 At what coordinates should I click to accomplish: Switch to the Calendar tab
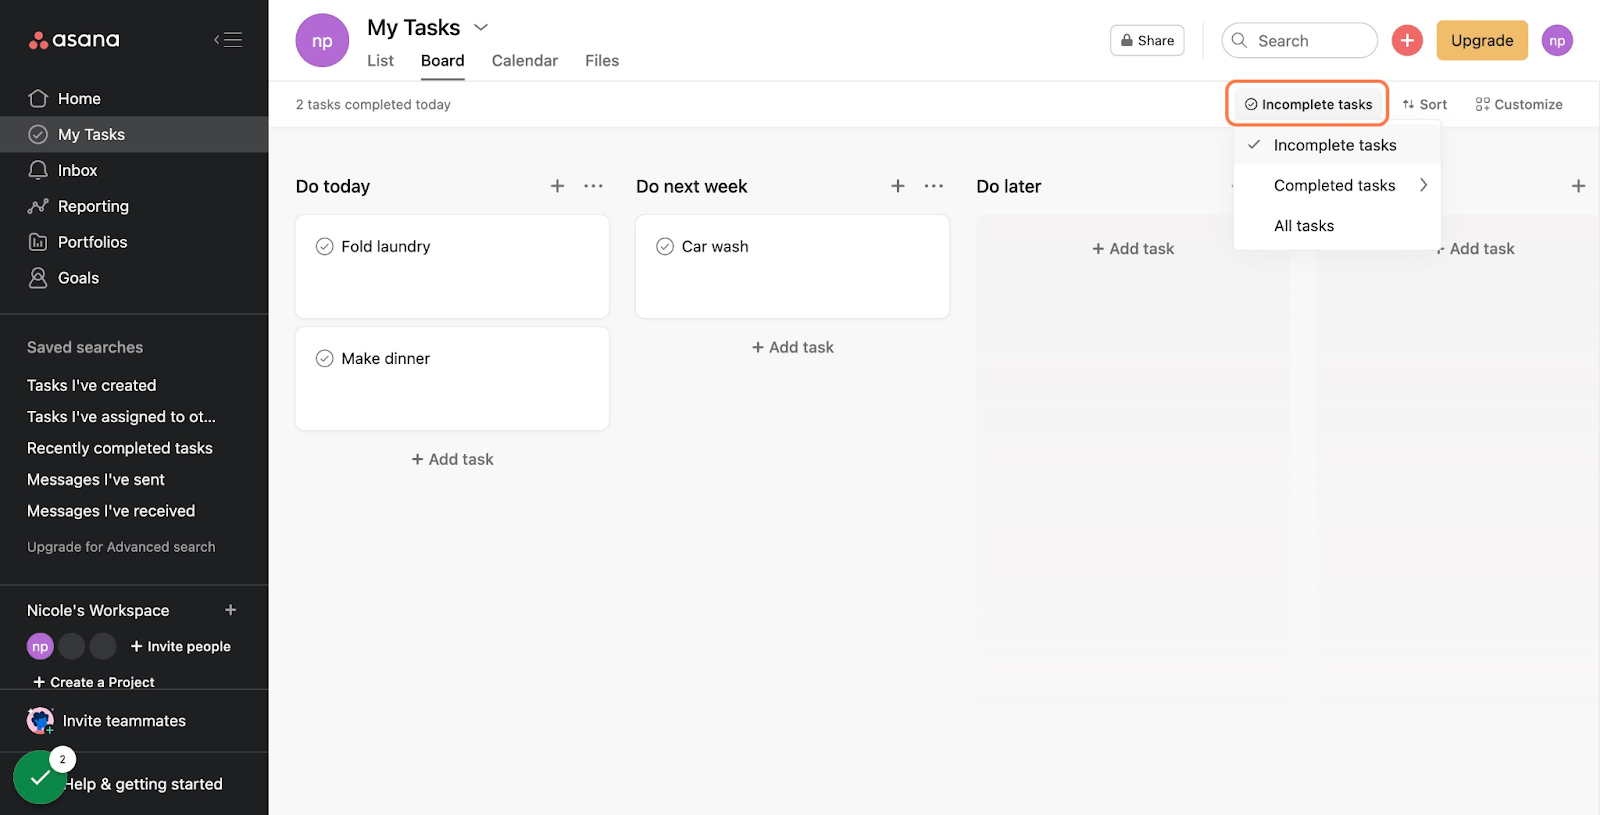pyautogui.click(x=525, y=60)
